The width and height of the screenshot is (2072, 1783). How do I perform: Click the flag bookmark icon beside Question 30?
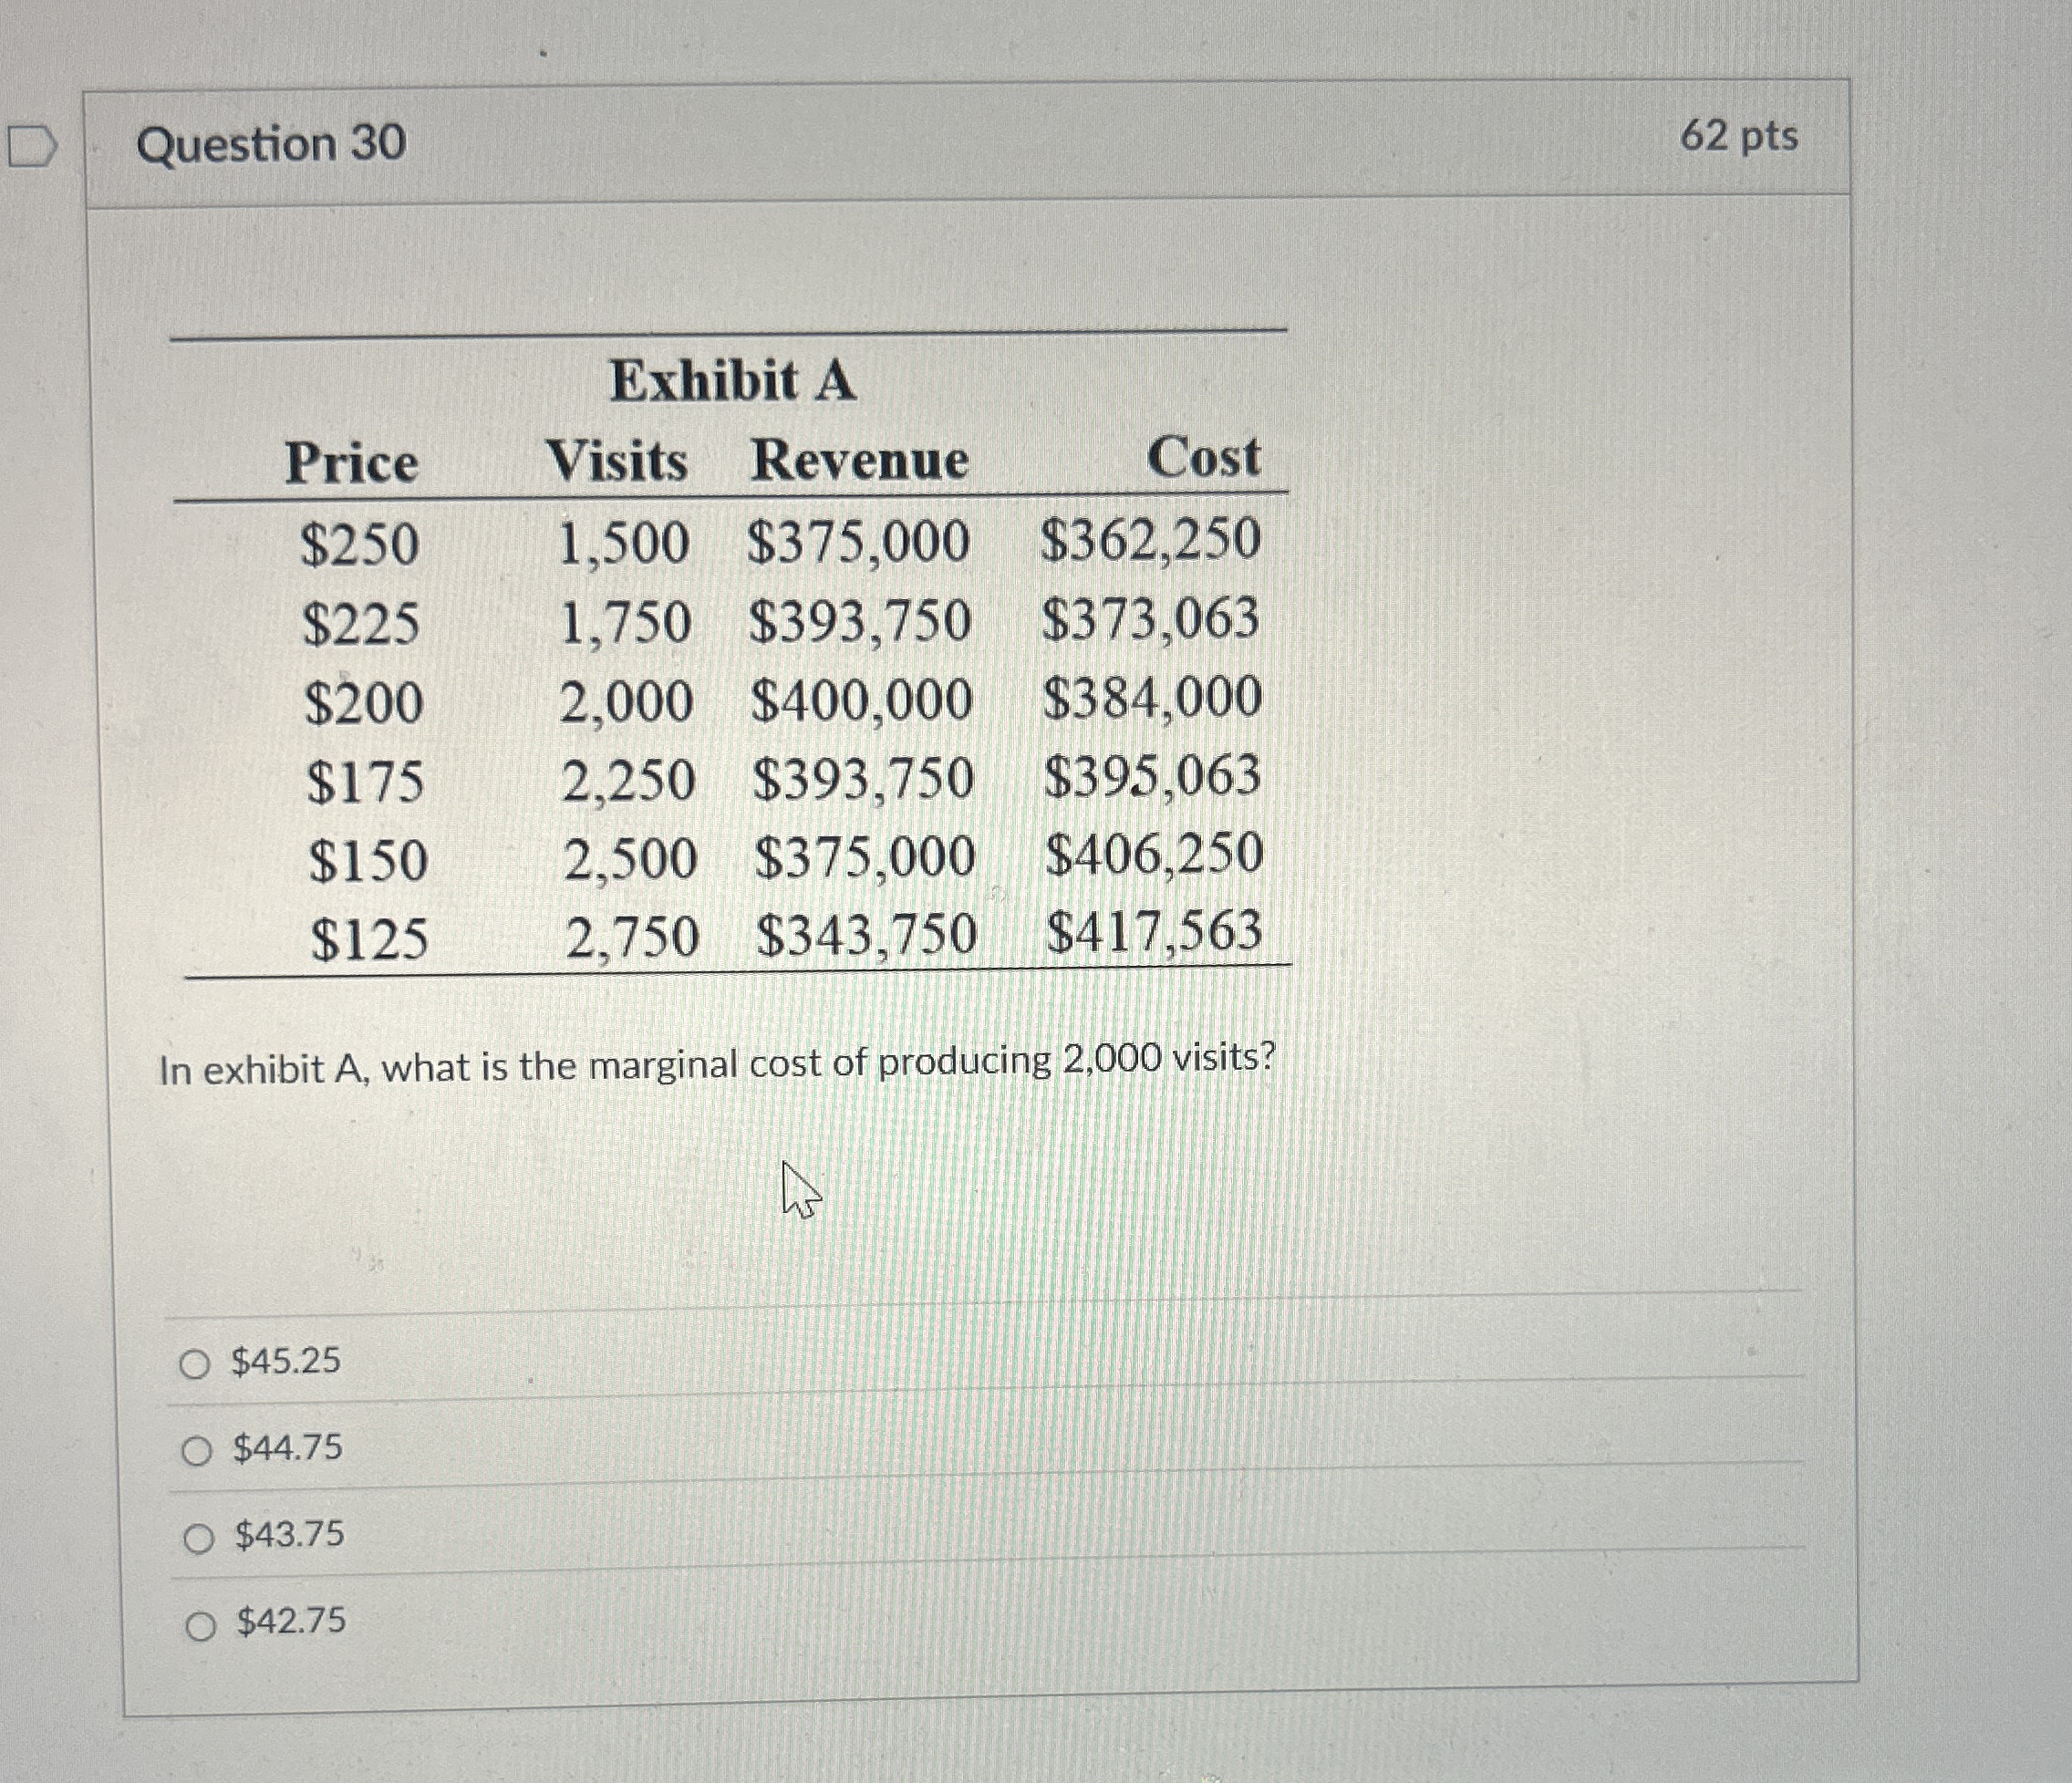[32, 147]
